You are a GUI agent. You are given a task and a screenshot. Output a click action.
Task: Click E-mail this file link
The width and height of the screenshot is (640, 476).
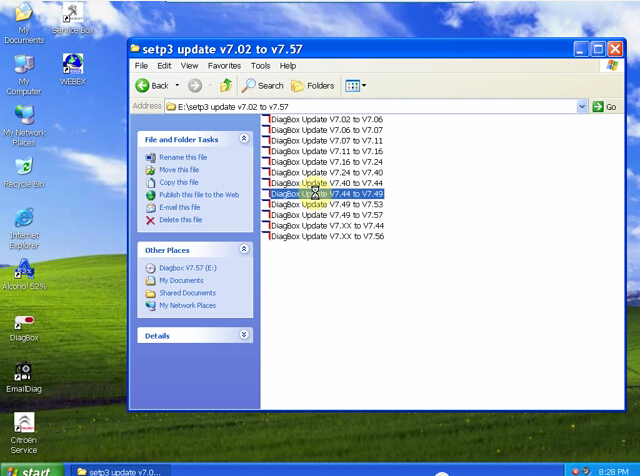click(180, 207)
